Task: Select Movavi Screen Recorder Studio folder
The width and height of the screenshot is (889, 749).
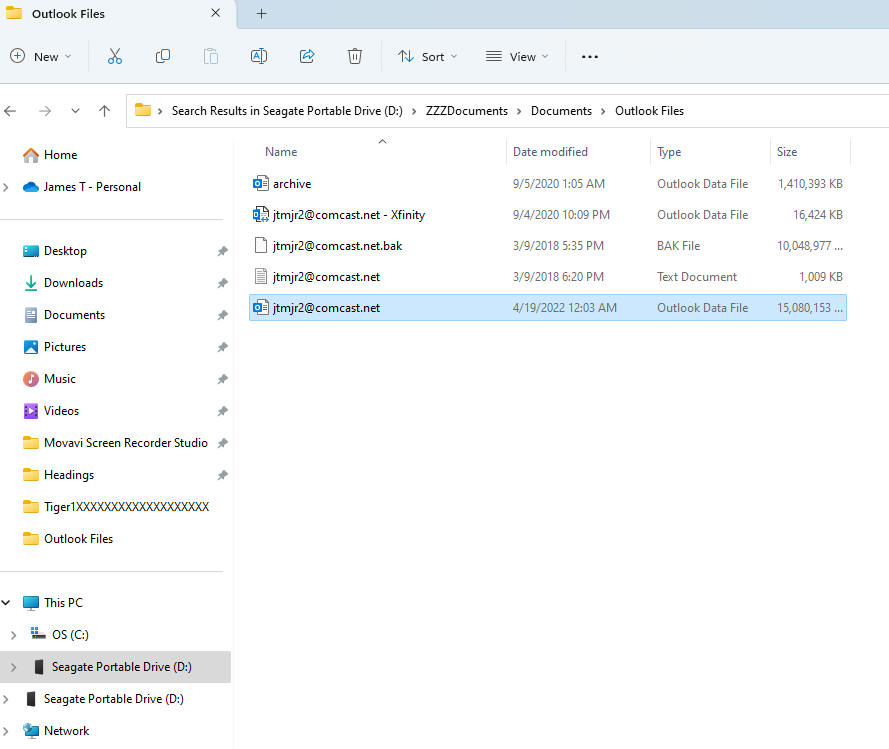Action: click(x=125, y=443)
